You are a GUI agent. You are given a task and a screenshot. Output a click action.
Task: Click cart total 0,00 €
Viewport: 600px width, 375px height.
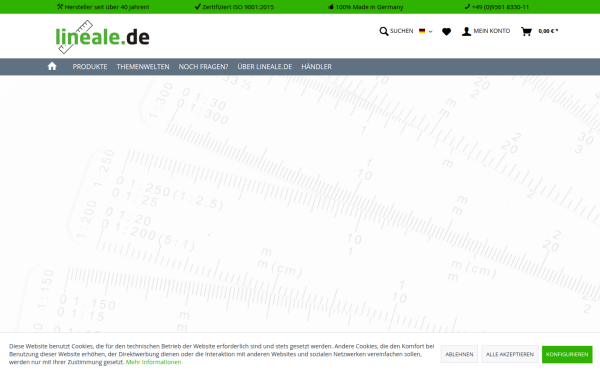pos(548,31)
